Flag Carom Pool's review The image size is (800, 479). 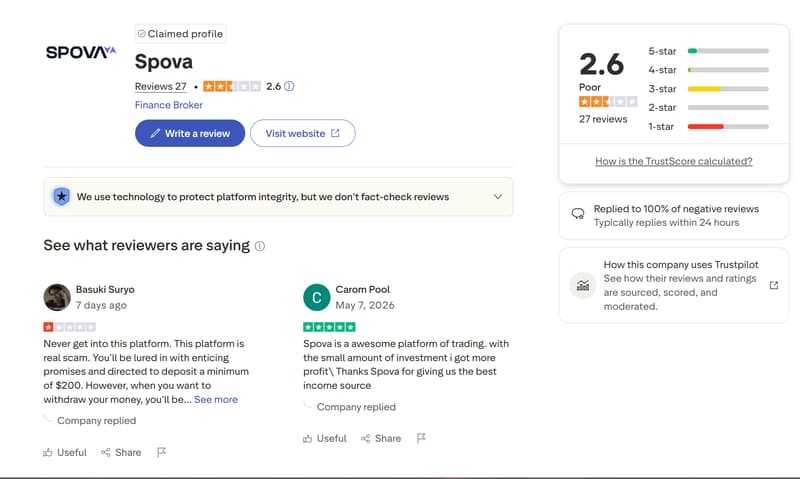[x=421, y=438]
